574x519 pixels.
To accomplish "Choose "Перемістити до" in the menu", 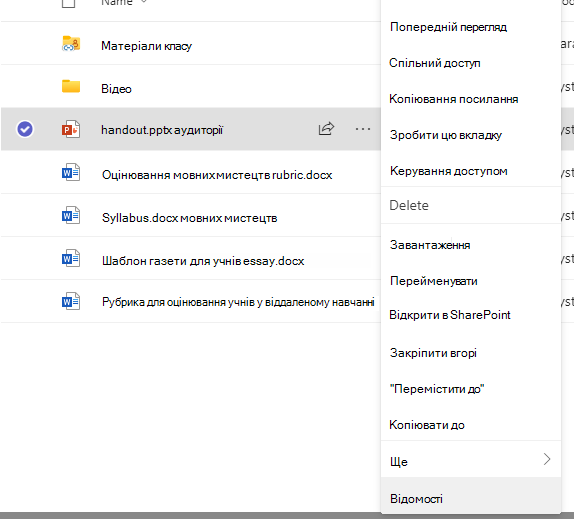I will pos(437,389).
